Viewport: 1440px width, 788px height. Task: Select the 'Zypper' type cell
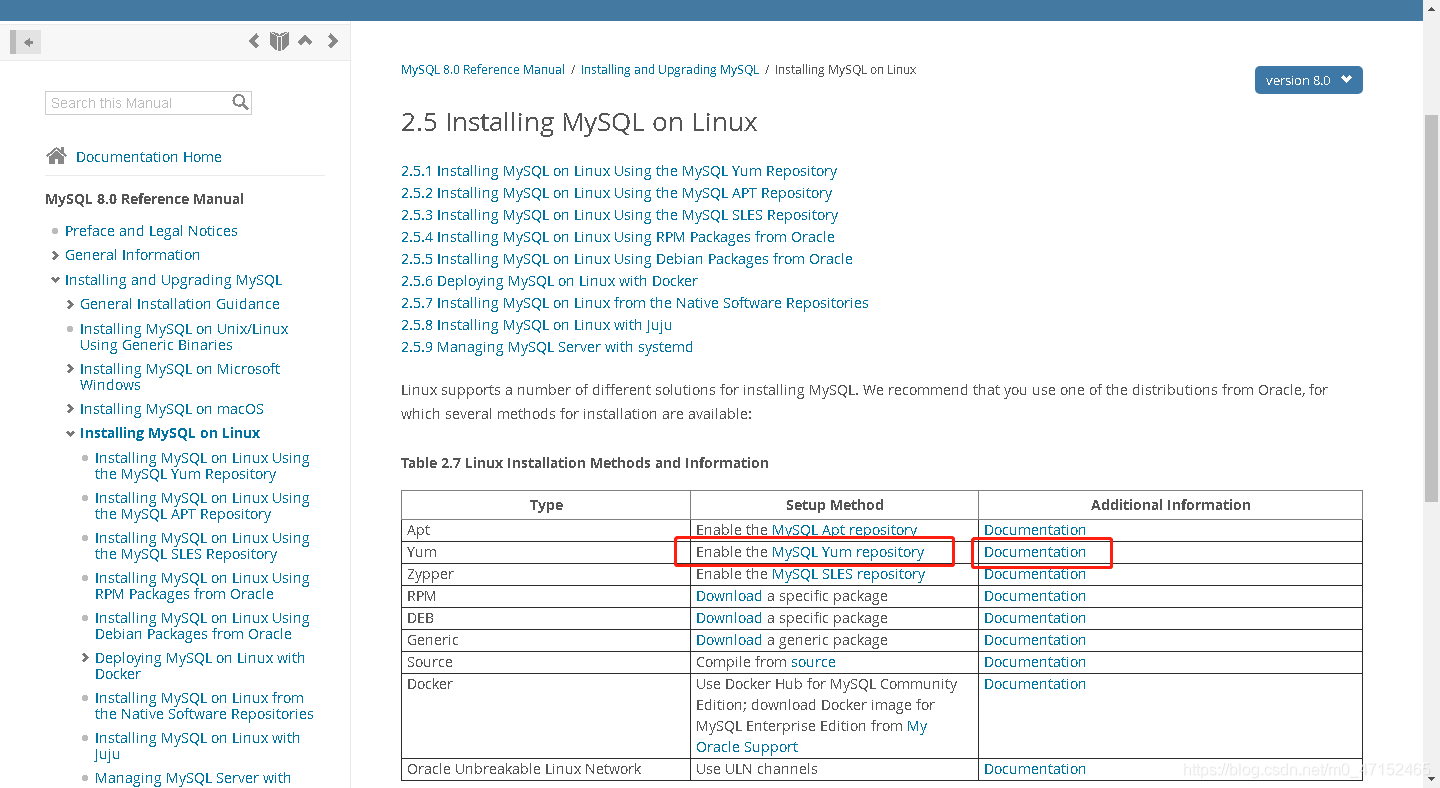546,574
